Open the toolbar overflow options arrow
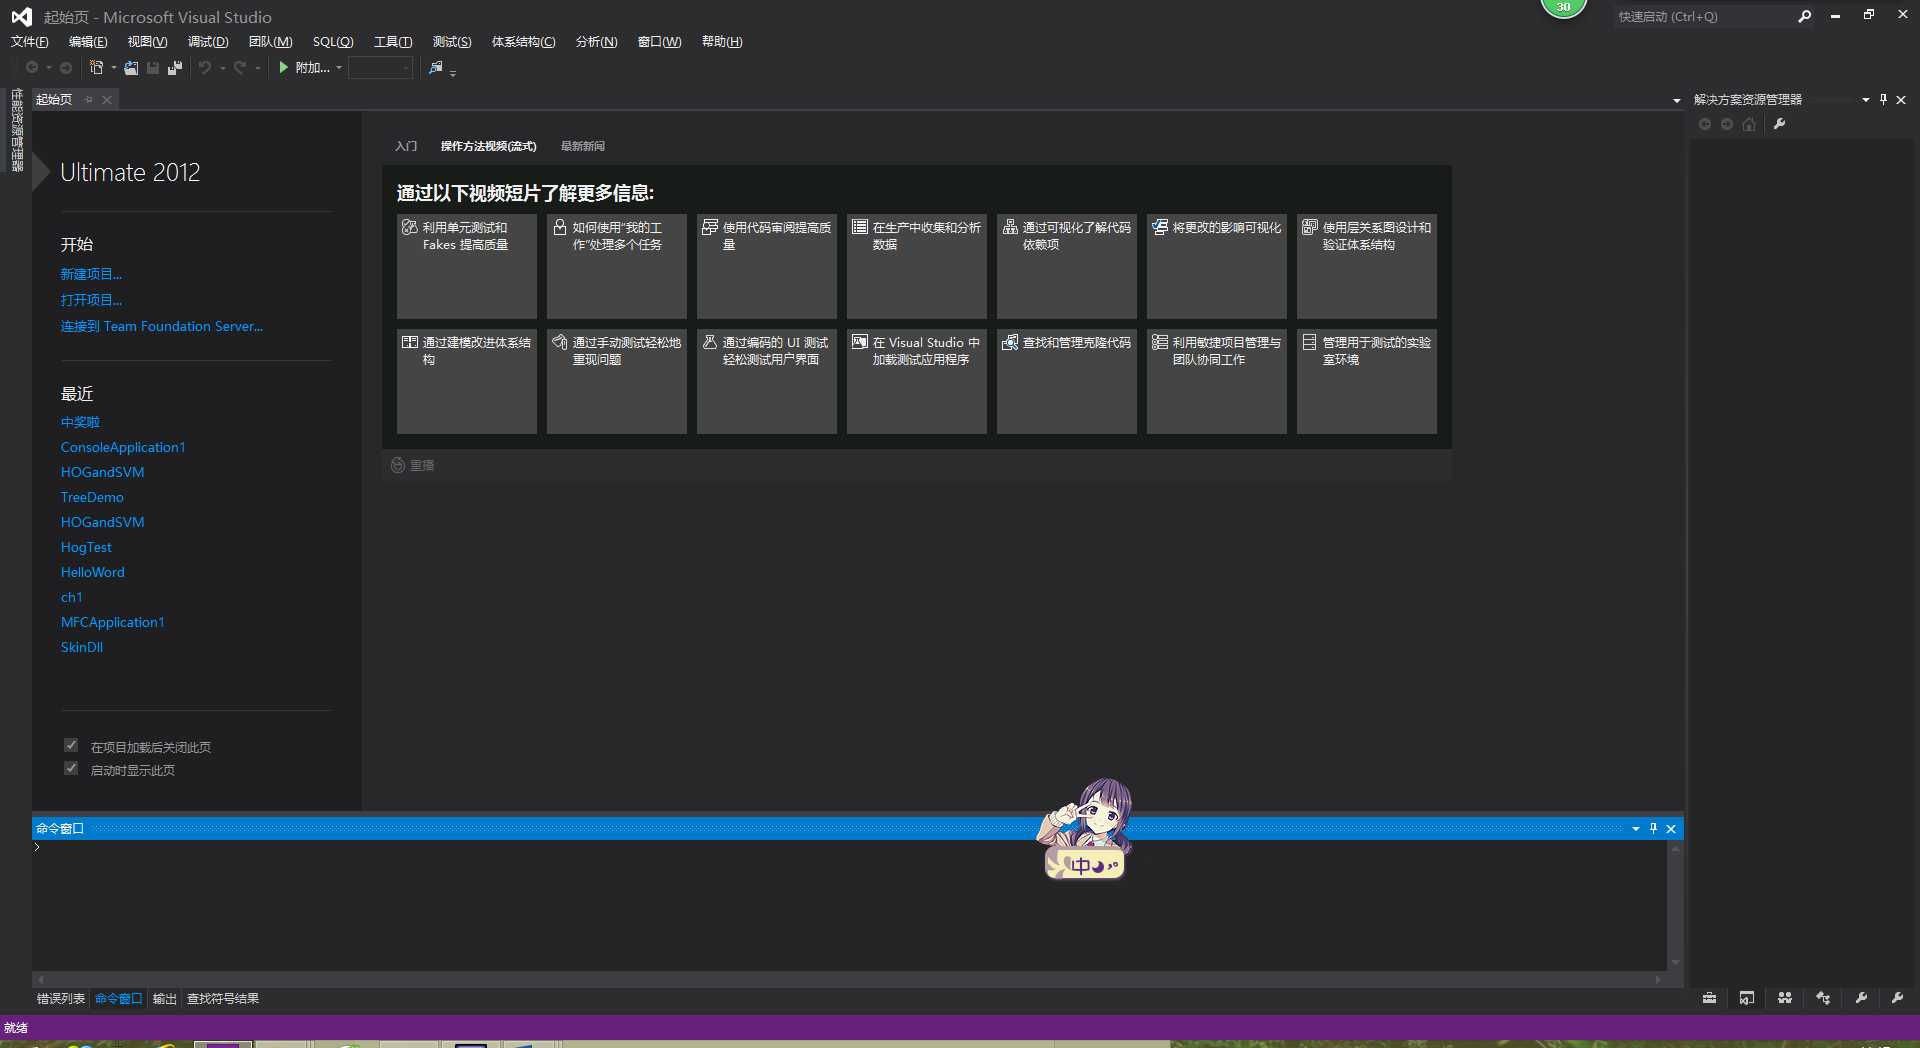 point(453,72)
